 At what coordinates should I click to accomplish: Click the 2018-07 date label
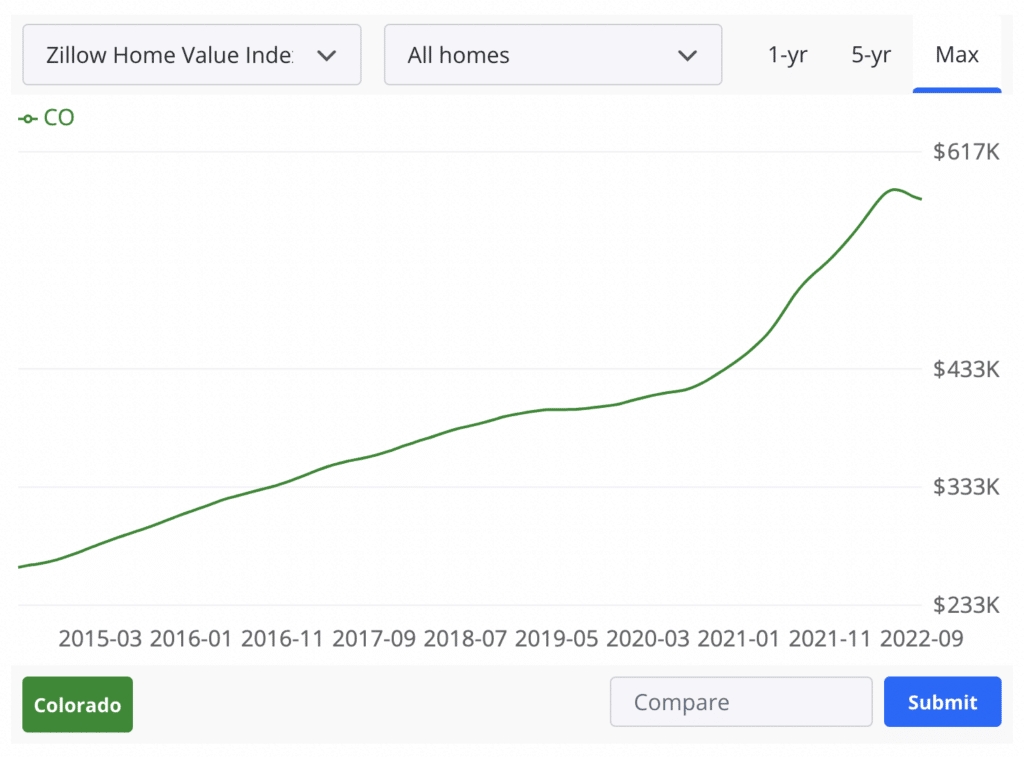pyautogui.click(x=465, y=639)
